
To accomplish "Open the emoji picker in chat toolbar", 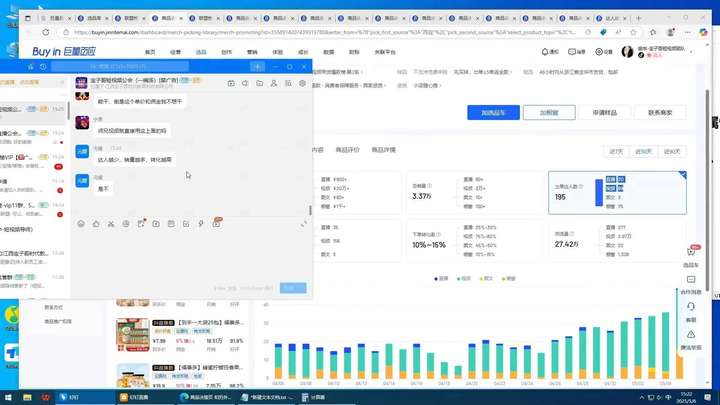I will [81, 224].
